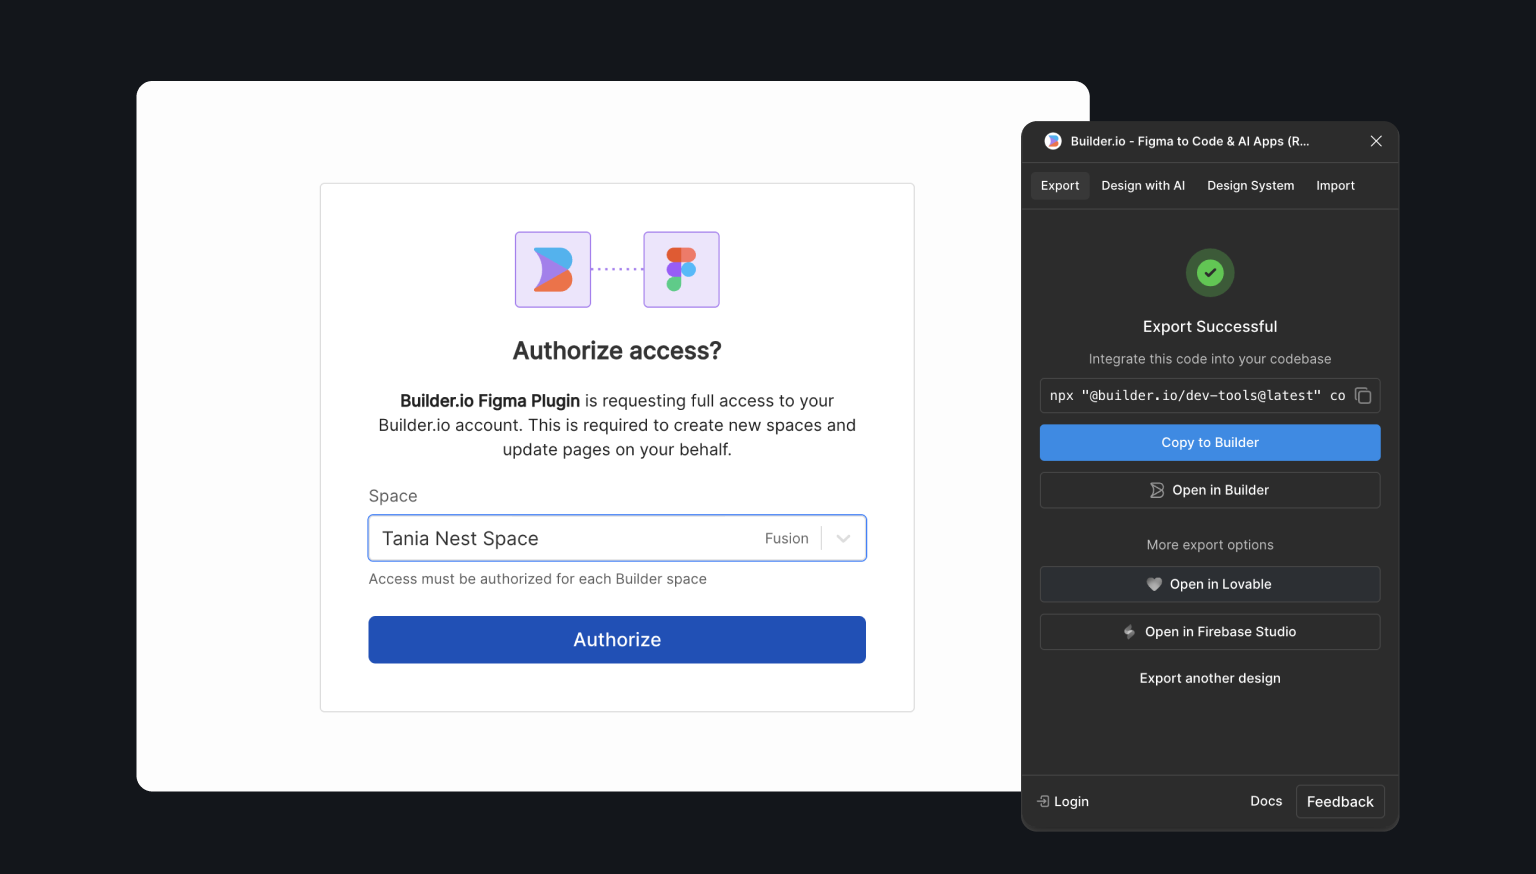Switch to the Design with AI tab
Image resolution: width=1536 pixels, height=874 pixels.
click(x=1143, y=186)
